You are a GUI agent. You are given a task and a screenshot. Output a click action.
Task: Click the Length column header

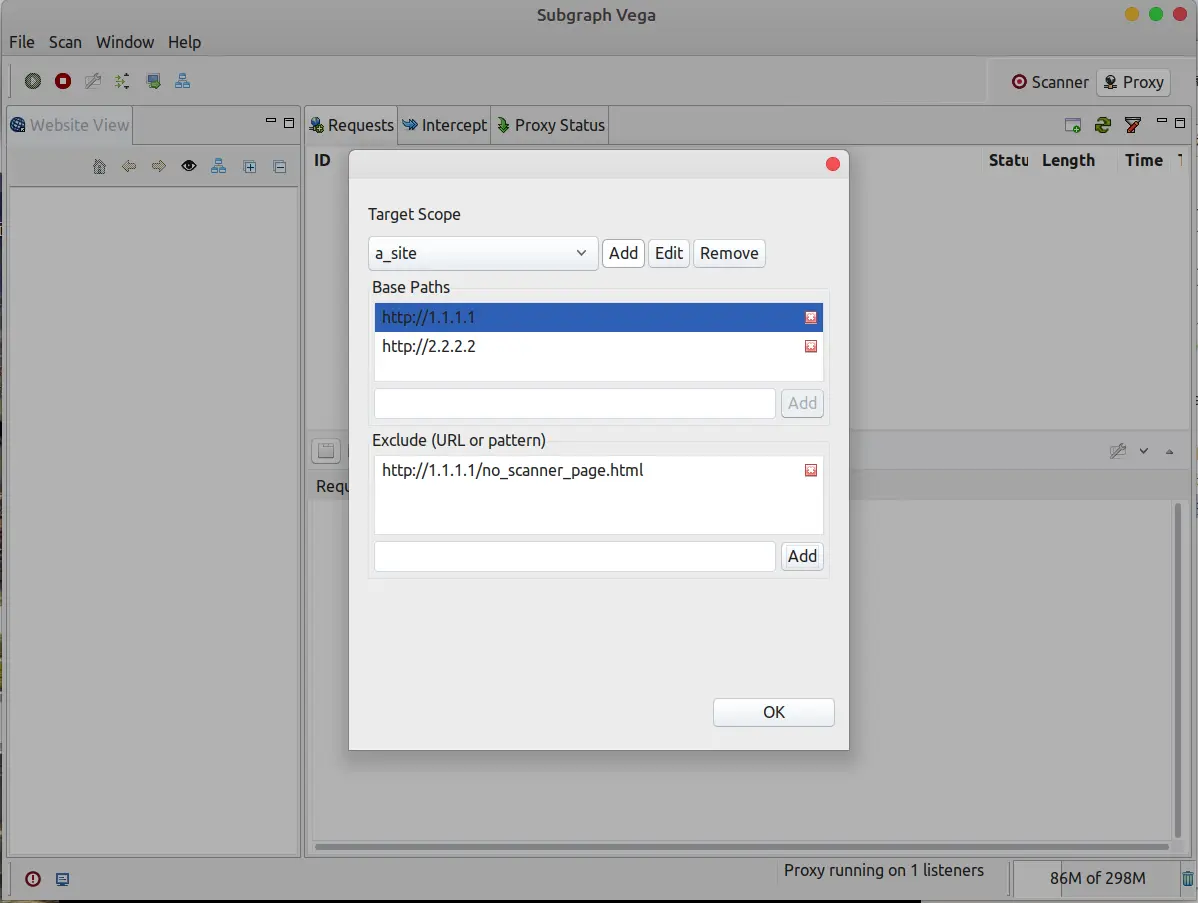tap(1068, 160)
